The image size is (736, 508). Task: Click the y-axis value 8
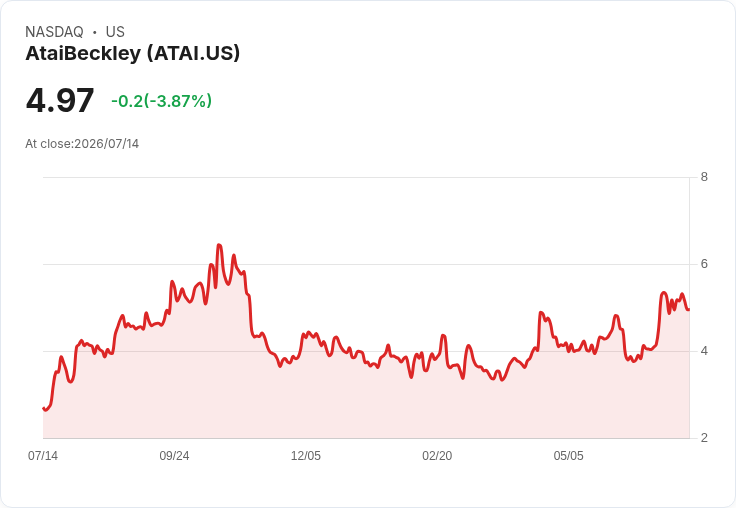click(x=704, y=177)
